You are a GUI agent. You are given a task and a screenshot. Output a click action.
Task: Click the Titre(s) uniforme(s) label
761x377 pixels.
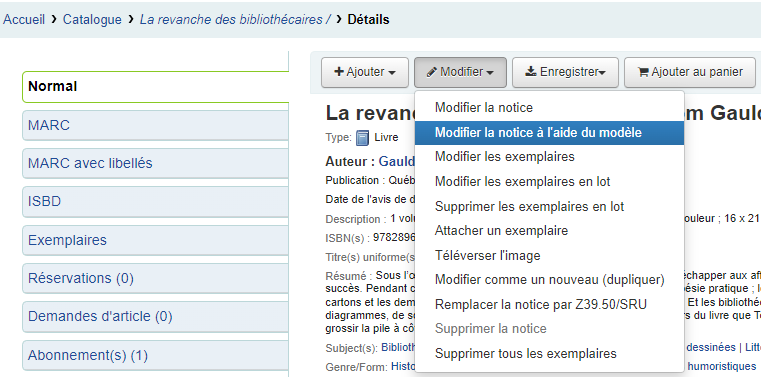pyautogui.click(x=370, y=257)
